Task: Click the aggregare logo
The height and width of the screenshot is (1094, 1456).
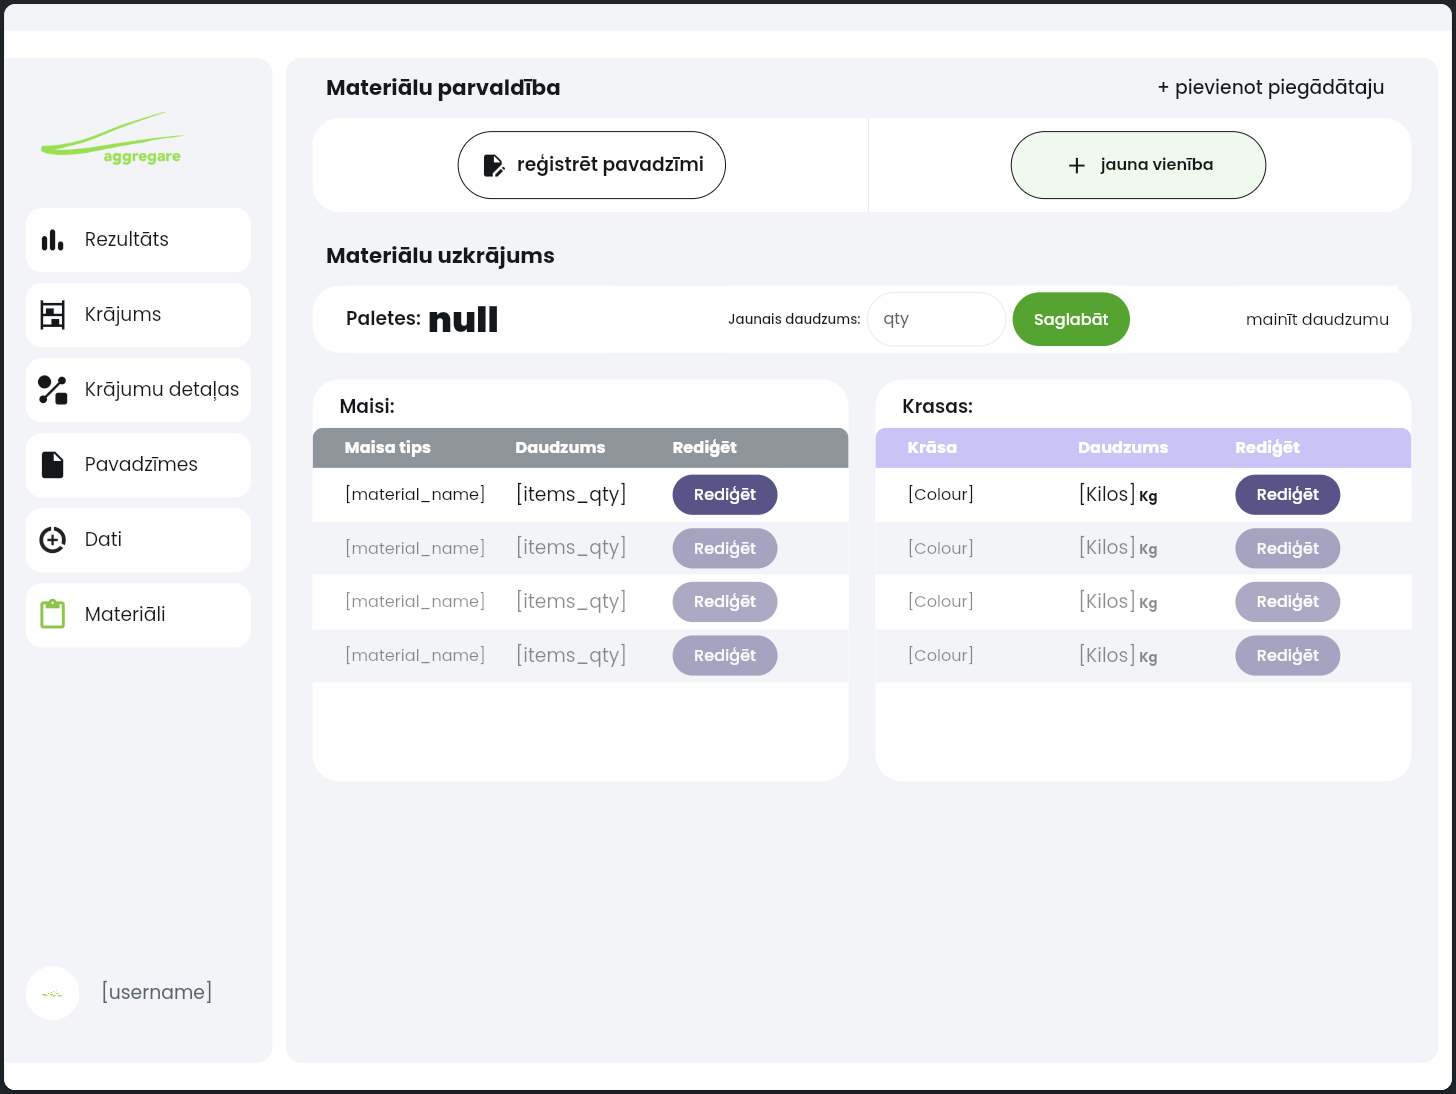Action: click(112, 139)
